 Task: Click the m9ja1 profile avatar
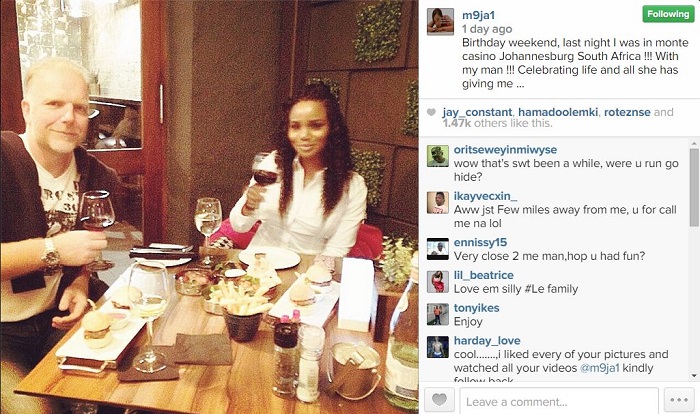(440, 21)
